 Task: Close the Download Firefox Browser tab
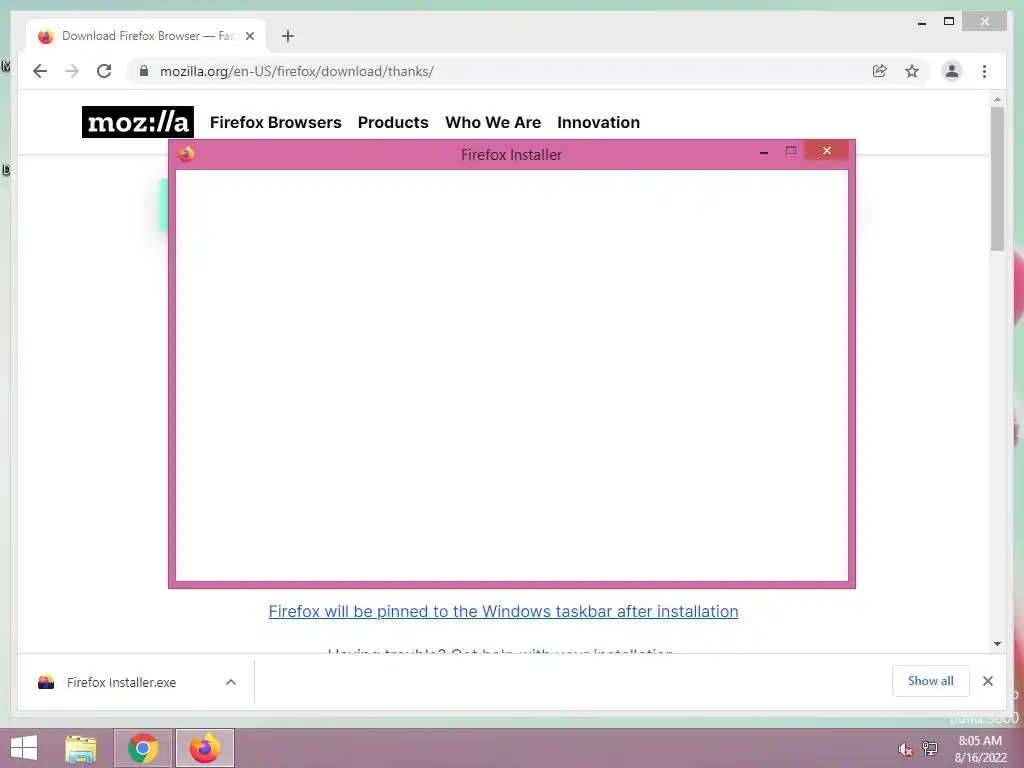click(249, 36)
